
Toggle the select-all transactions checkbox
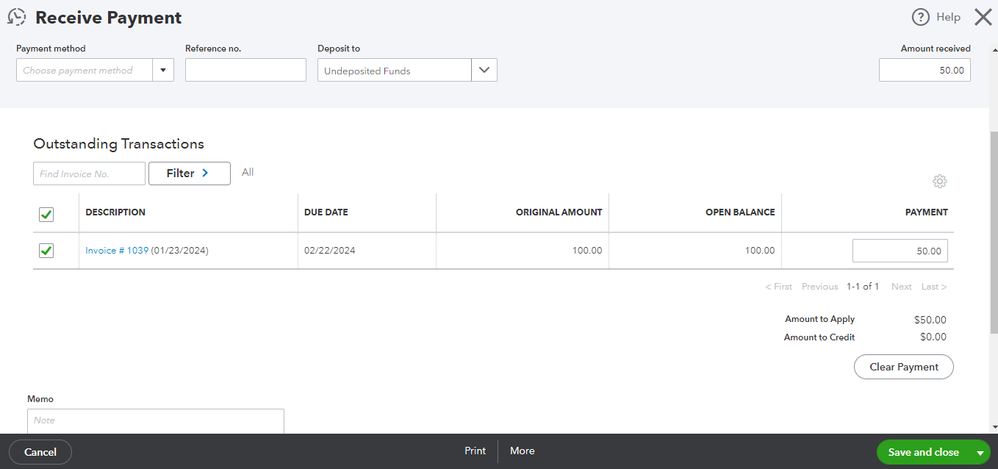coord(46,214)
